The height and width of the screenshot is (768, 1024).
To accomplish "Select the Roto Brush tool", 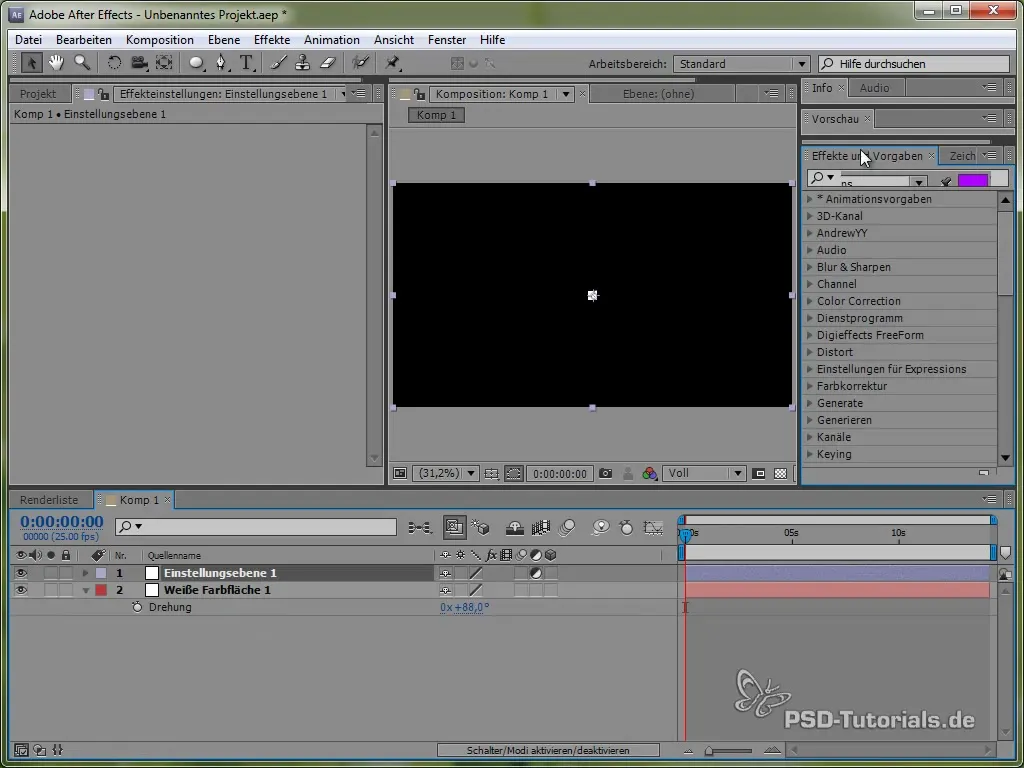I will tap(360, 63).
